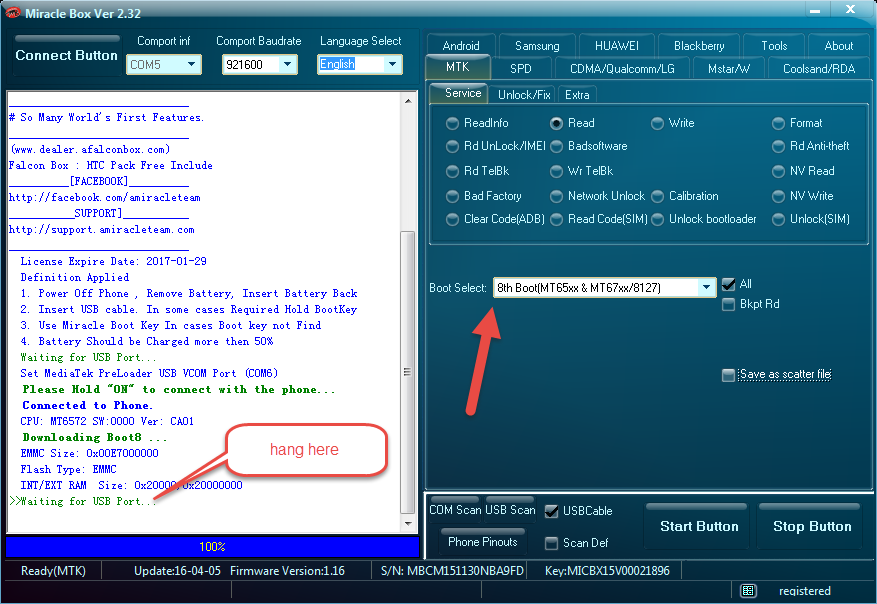Enable Save as scatter file checkbox
The image size is (877, 604).
(x=729, y=375)
